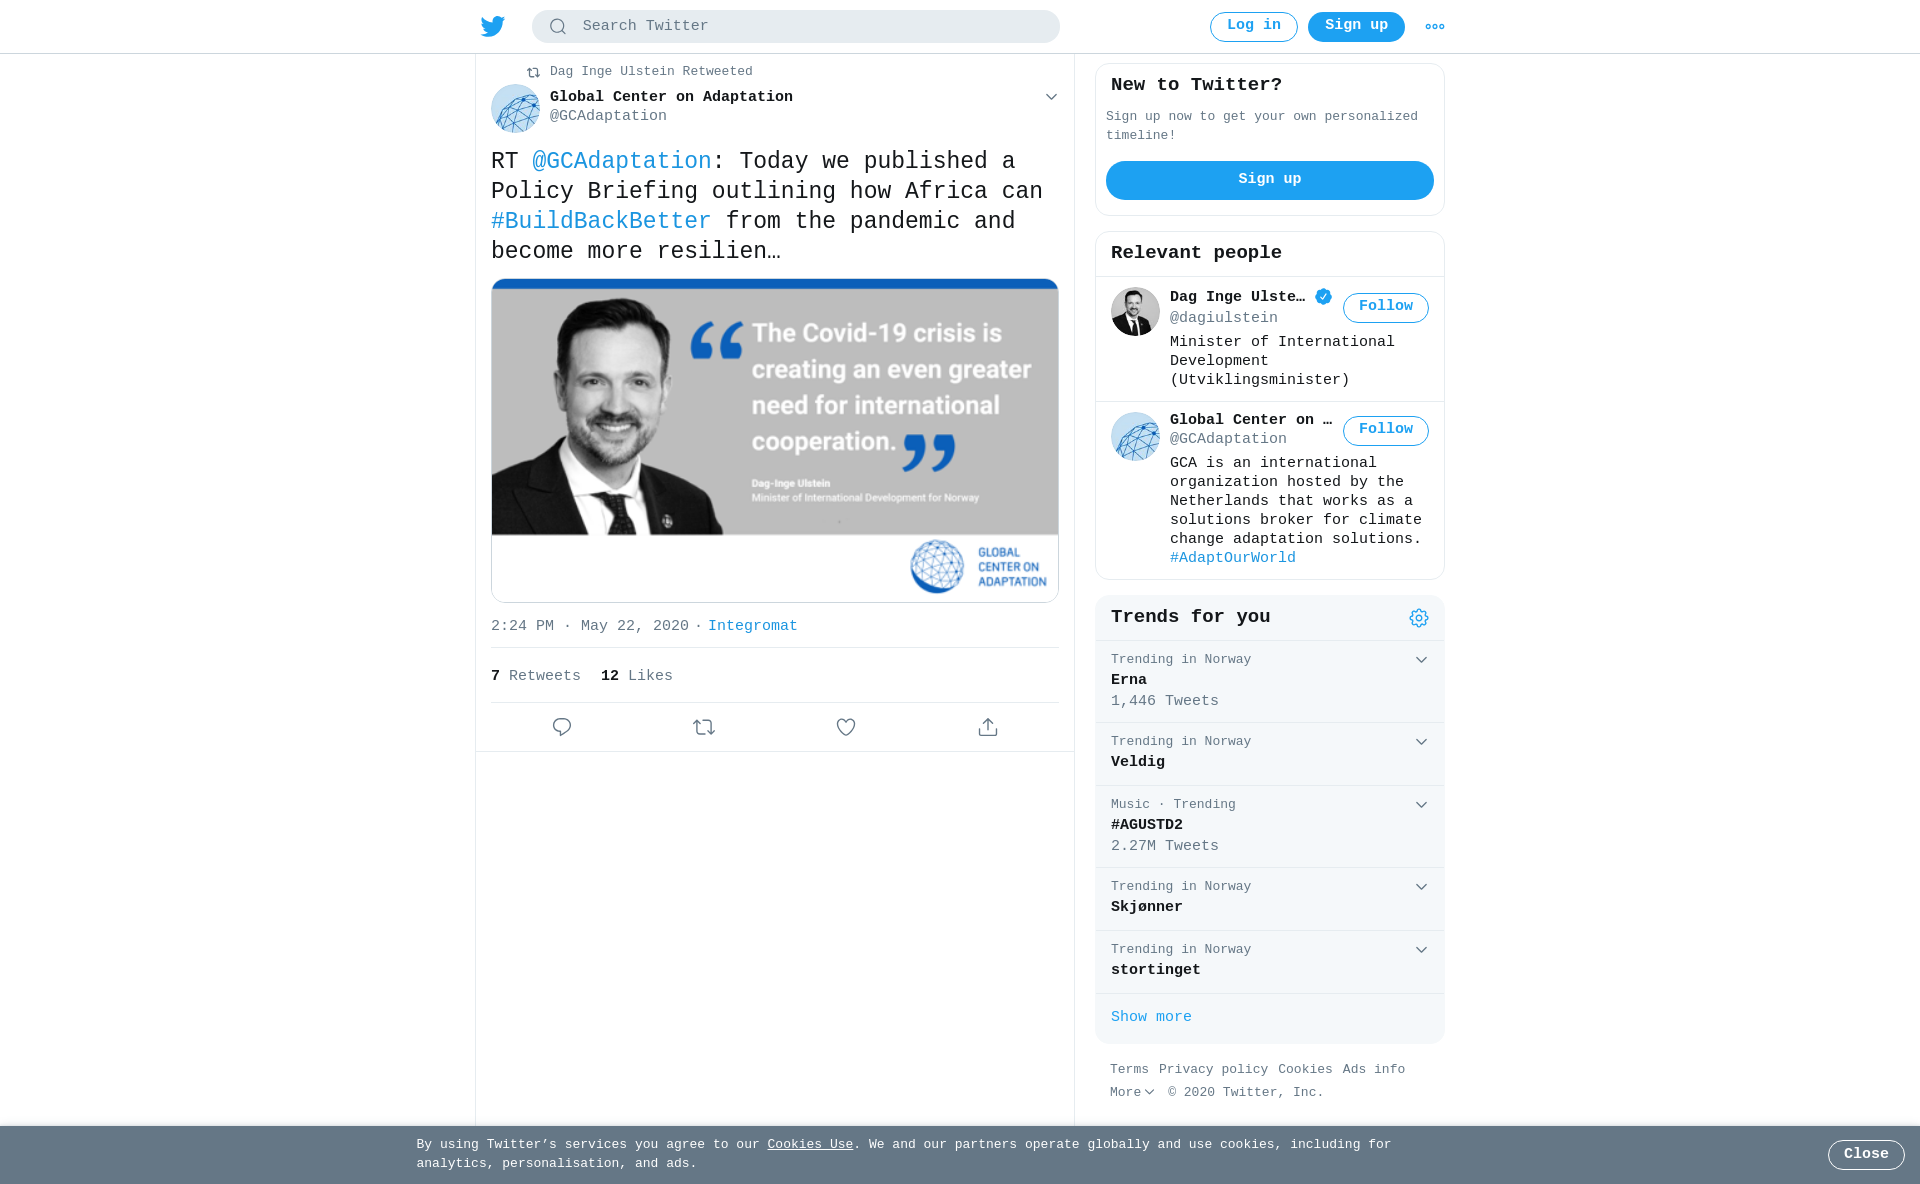Viewport: 1920px width, 1184px height.
Task: Follow Dag Inge Ulstein
Action: [1386, 308]
